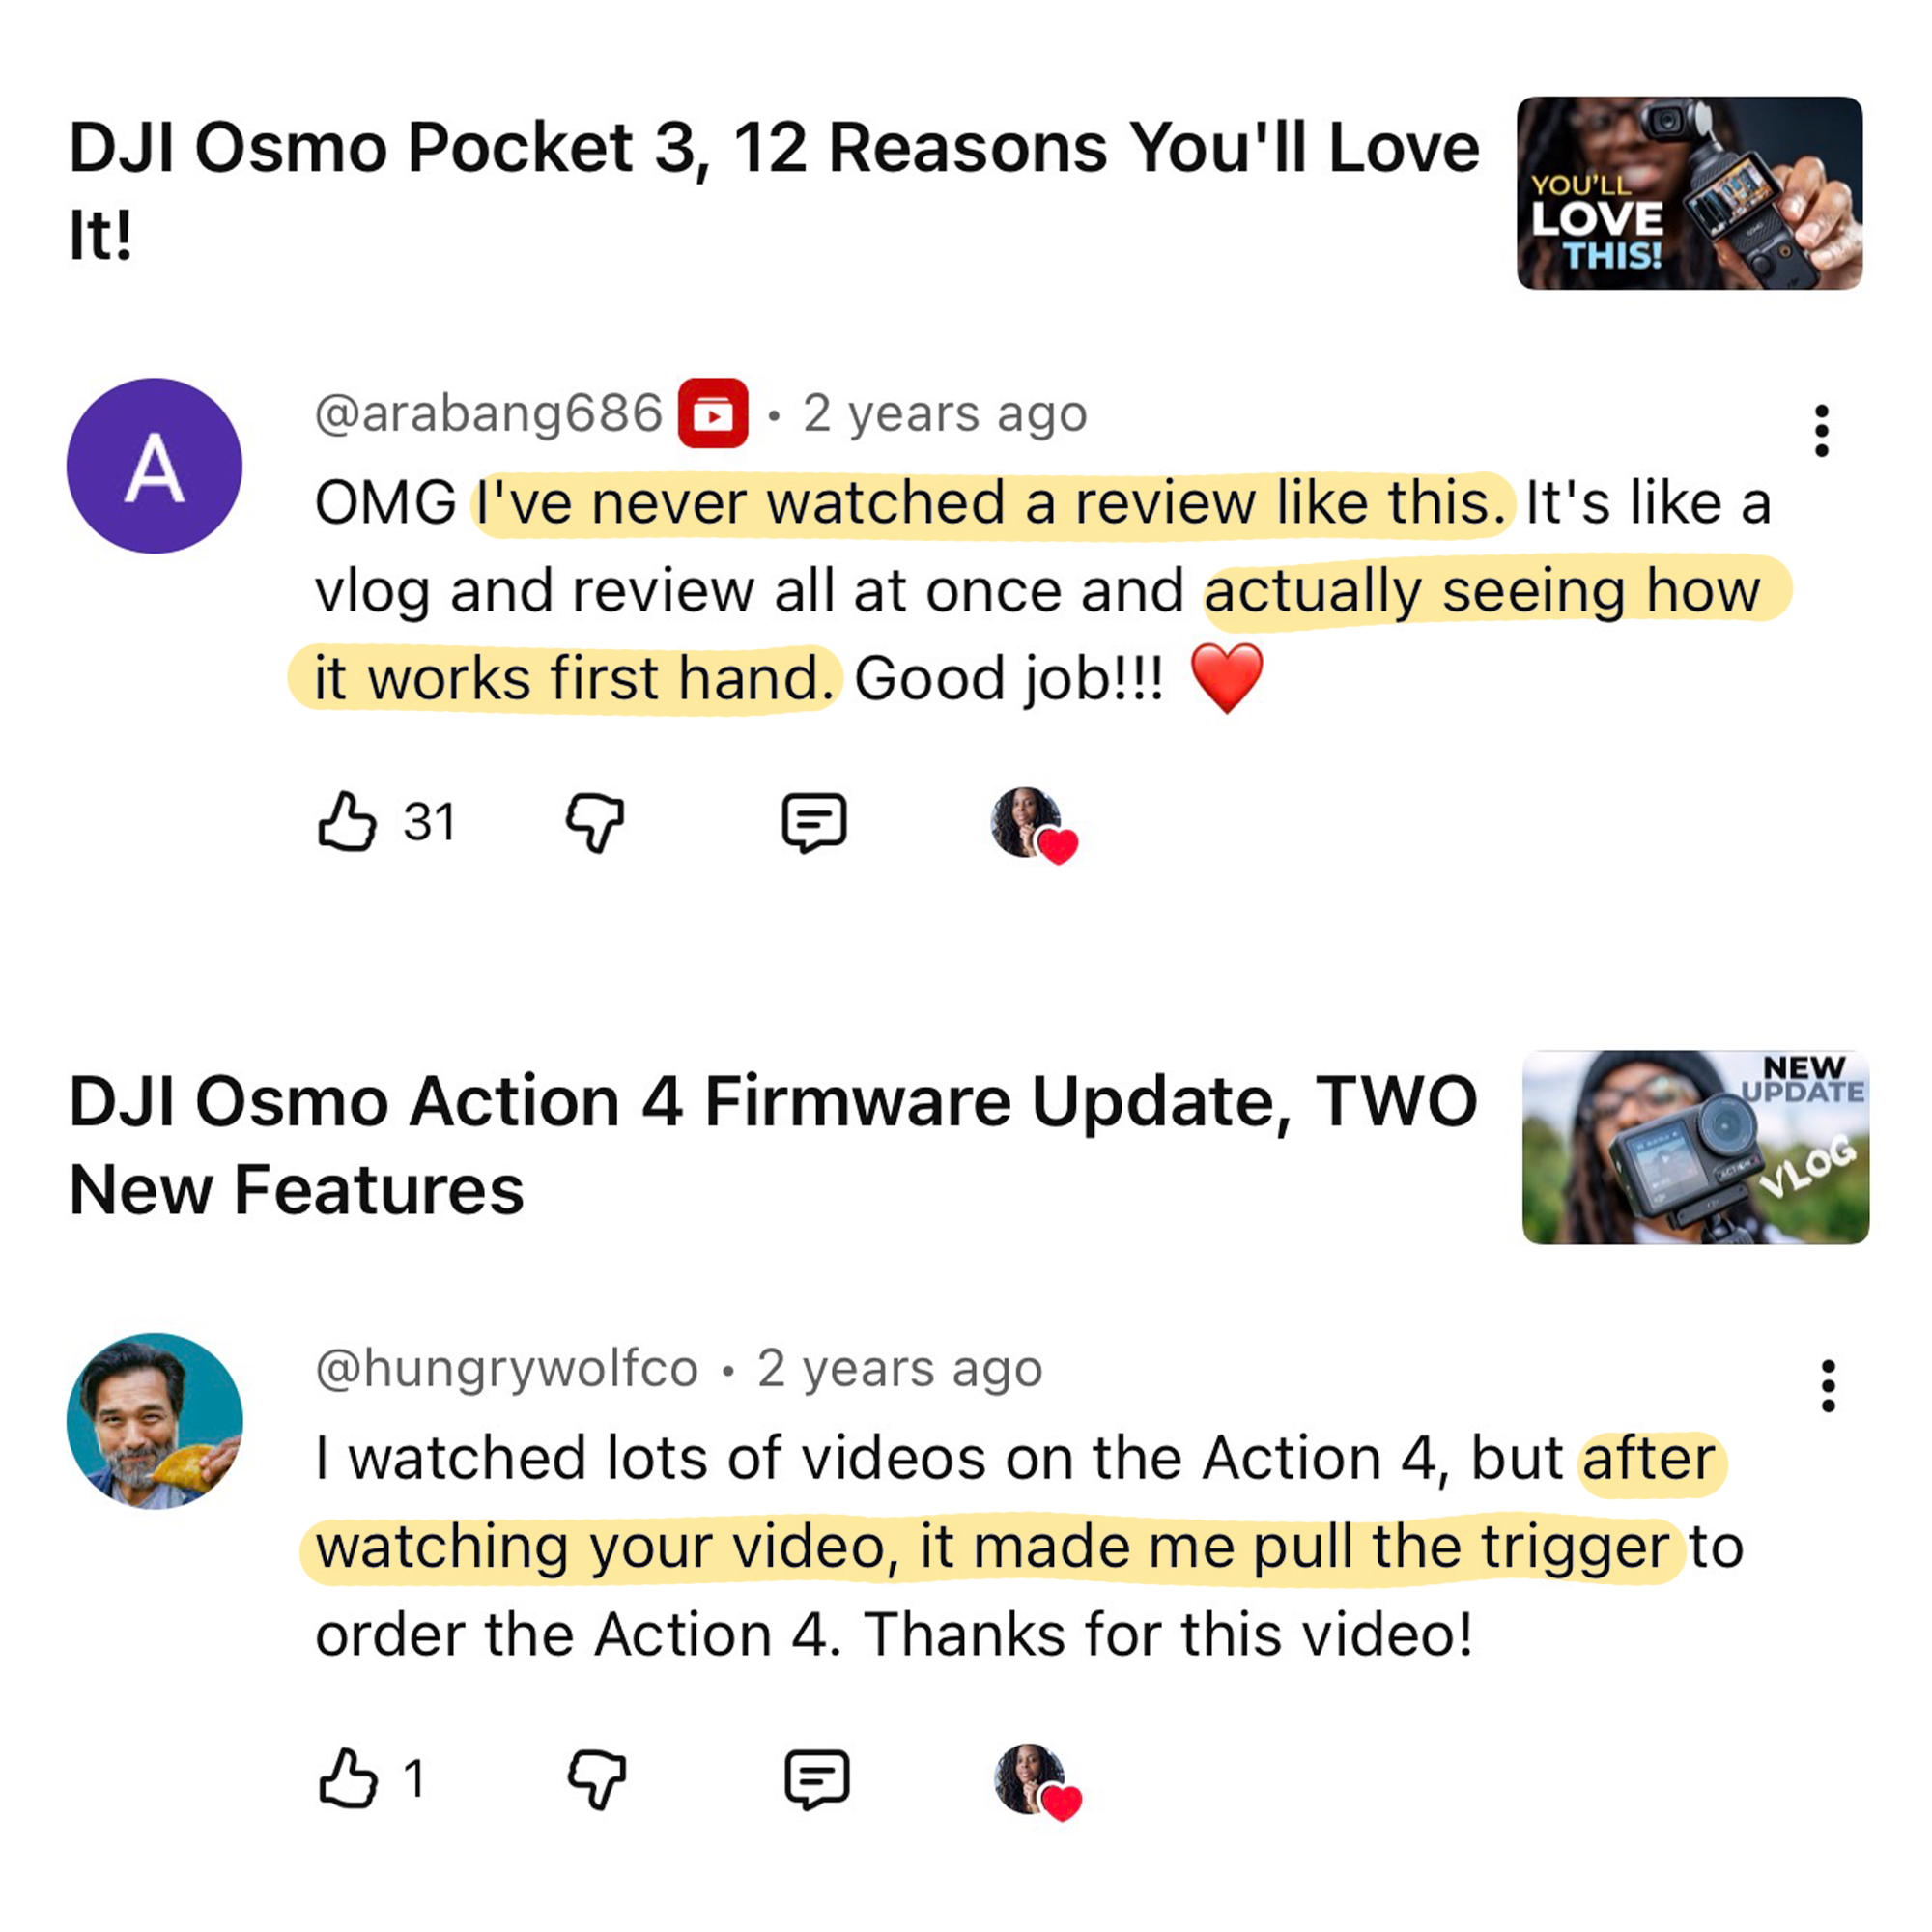Open DJI Osmo Pocket 3 video thumbnail
The height and width of the screenshot is (1932, 1932).
pos(1689,193)
